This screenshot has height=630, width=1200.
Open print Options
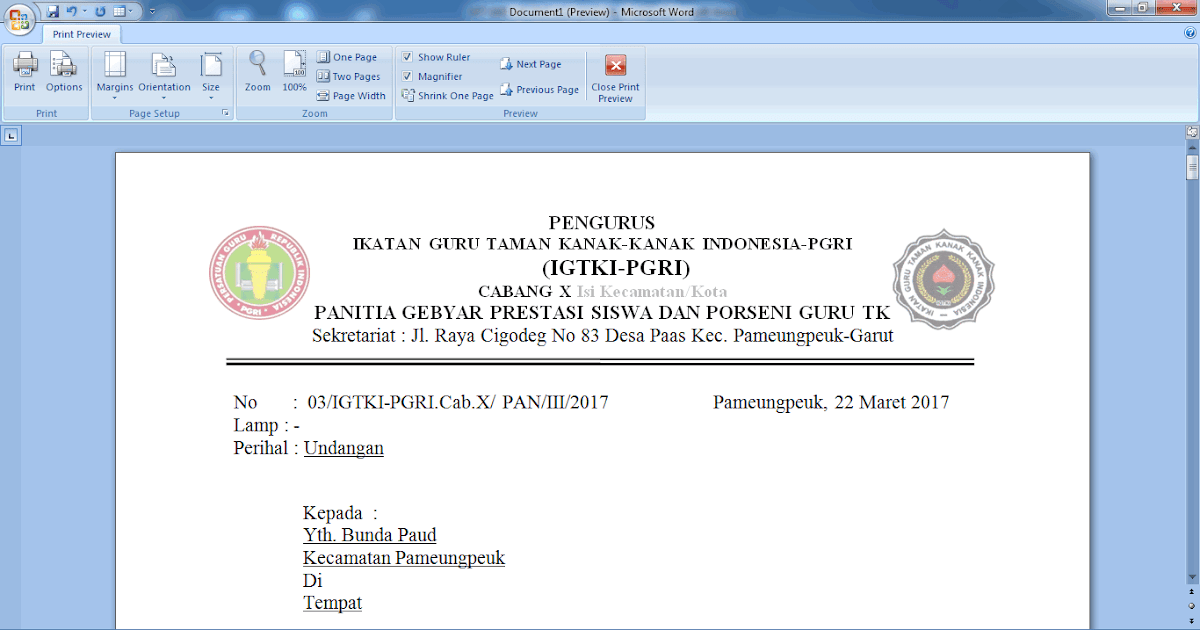click(64, 73)
